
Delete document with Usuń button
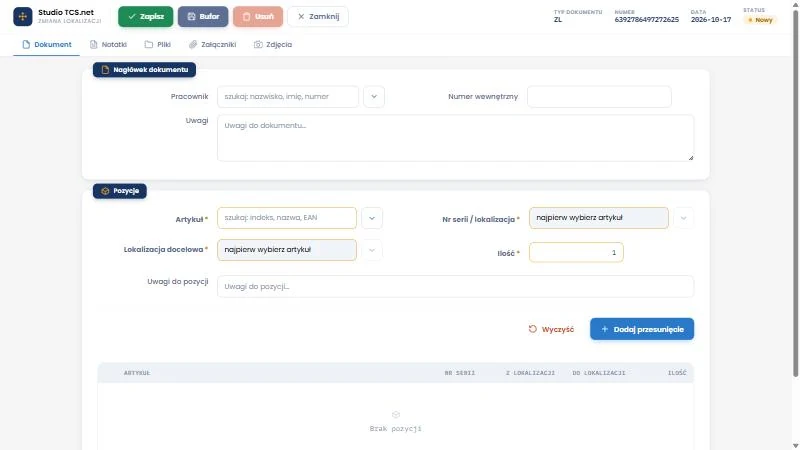pos(258,16)
